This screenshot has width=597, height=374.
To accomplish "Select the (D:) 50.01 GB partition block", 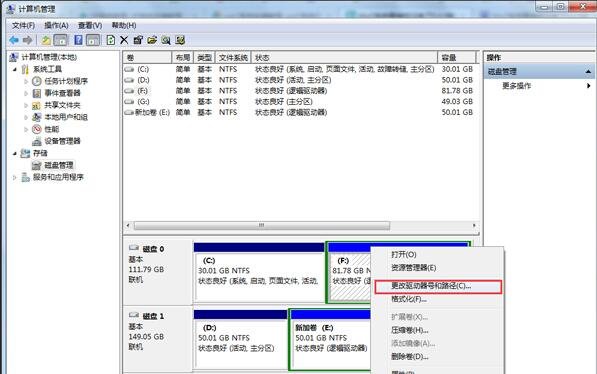I will 241,339.
